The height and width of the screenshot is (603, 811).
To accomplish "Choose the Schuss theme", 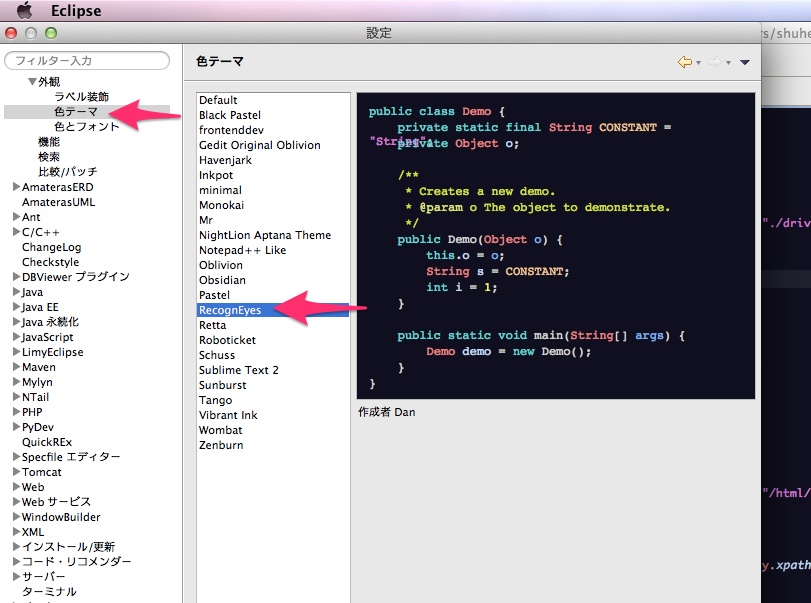I will [217, 355].
